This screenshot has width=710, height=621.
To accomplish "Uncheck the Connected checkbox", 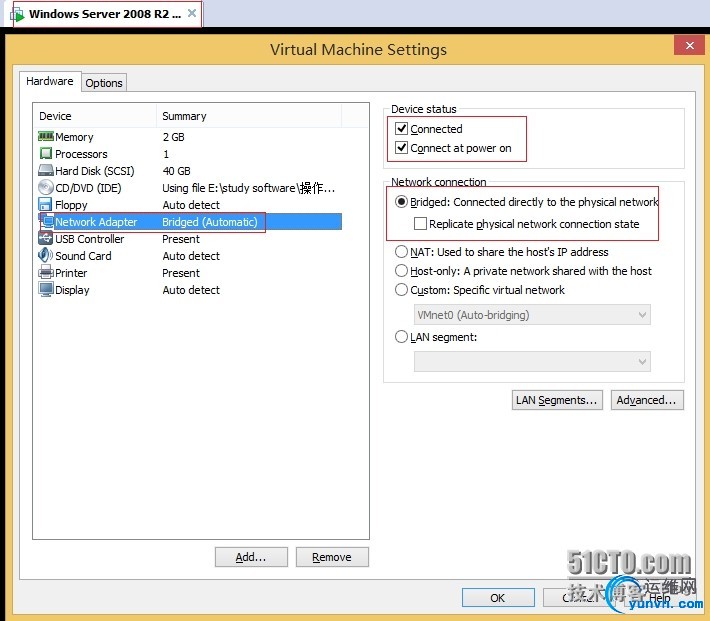I will click(402, 129).
